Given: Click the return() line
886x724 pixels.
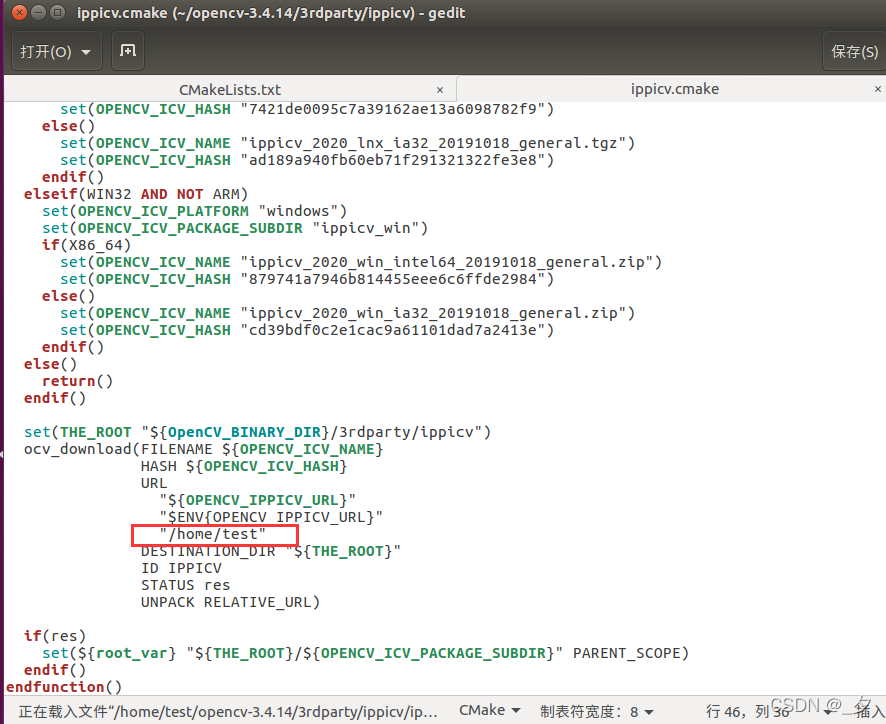Looking at the screenshot, I should pyautogui.click(x=77, y=381).
